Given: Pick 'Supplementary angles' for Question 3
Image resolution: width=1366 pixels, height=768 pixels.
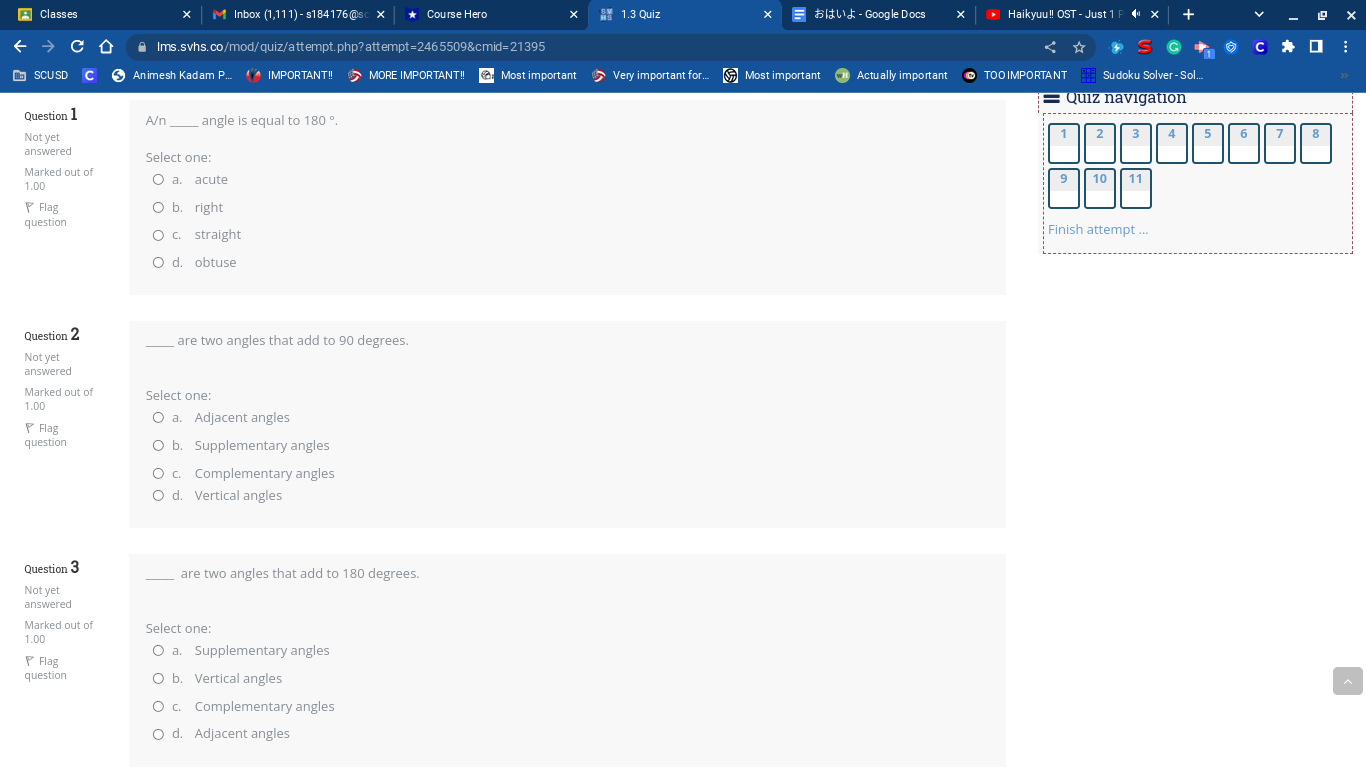Looking at the screenshot, I should point(158,650).
